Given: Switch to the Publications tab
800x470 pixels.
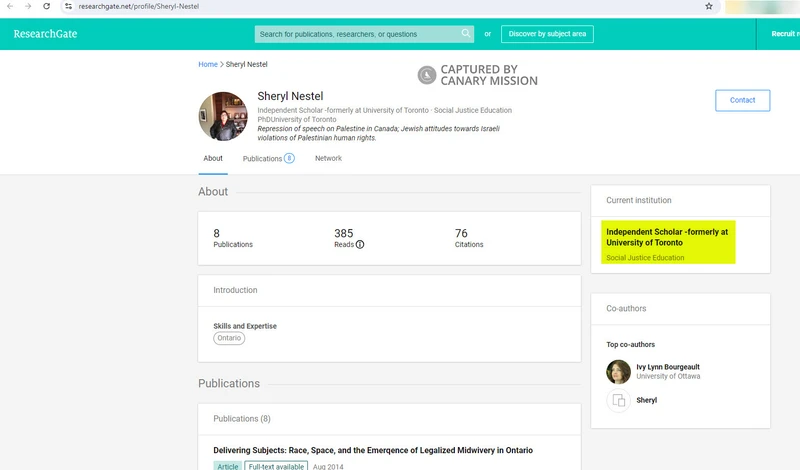Looking at the screenshot, I should point(268,158).
